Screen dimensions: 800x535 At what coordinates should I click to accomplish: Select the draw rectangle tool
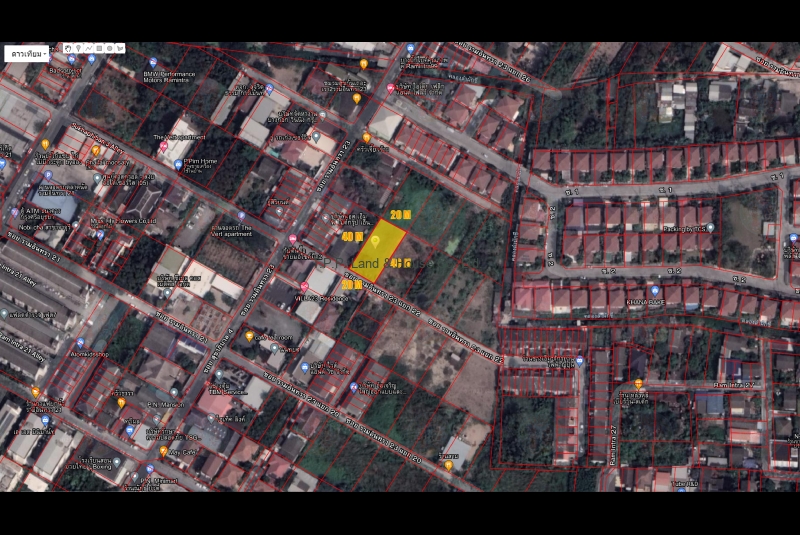(99, 48)
